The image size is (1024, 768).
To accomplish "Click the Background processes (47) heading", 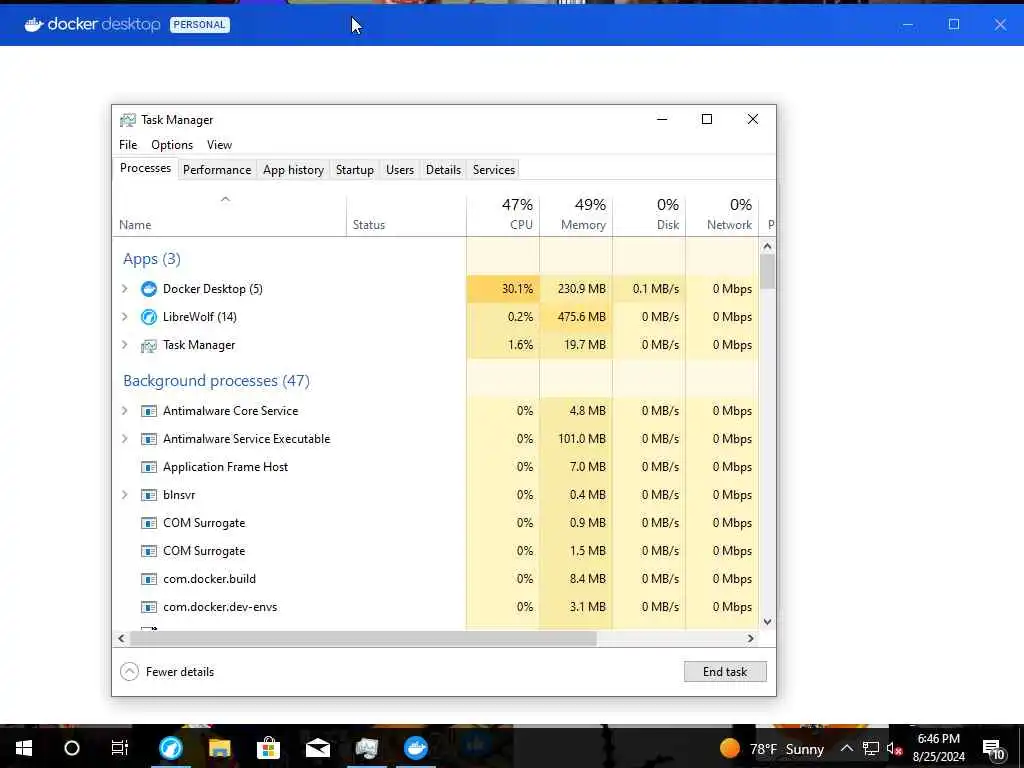I will pos(216,380).
